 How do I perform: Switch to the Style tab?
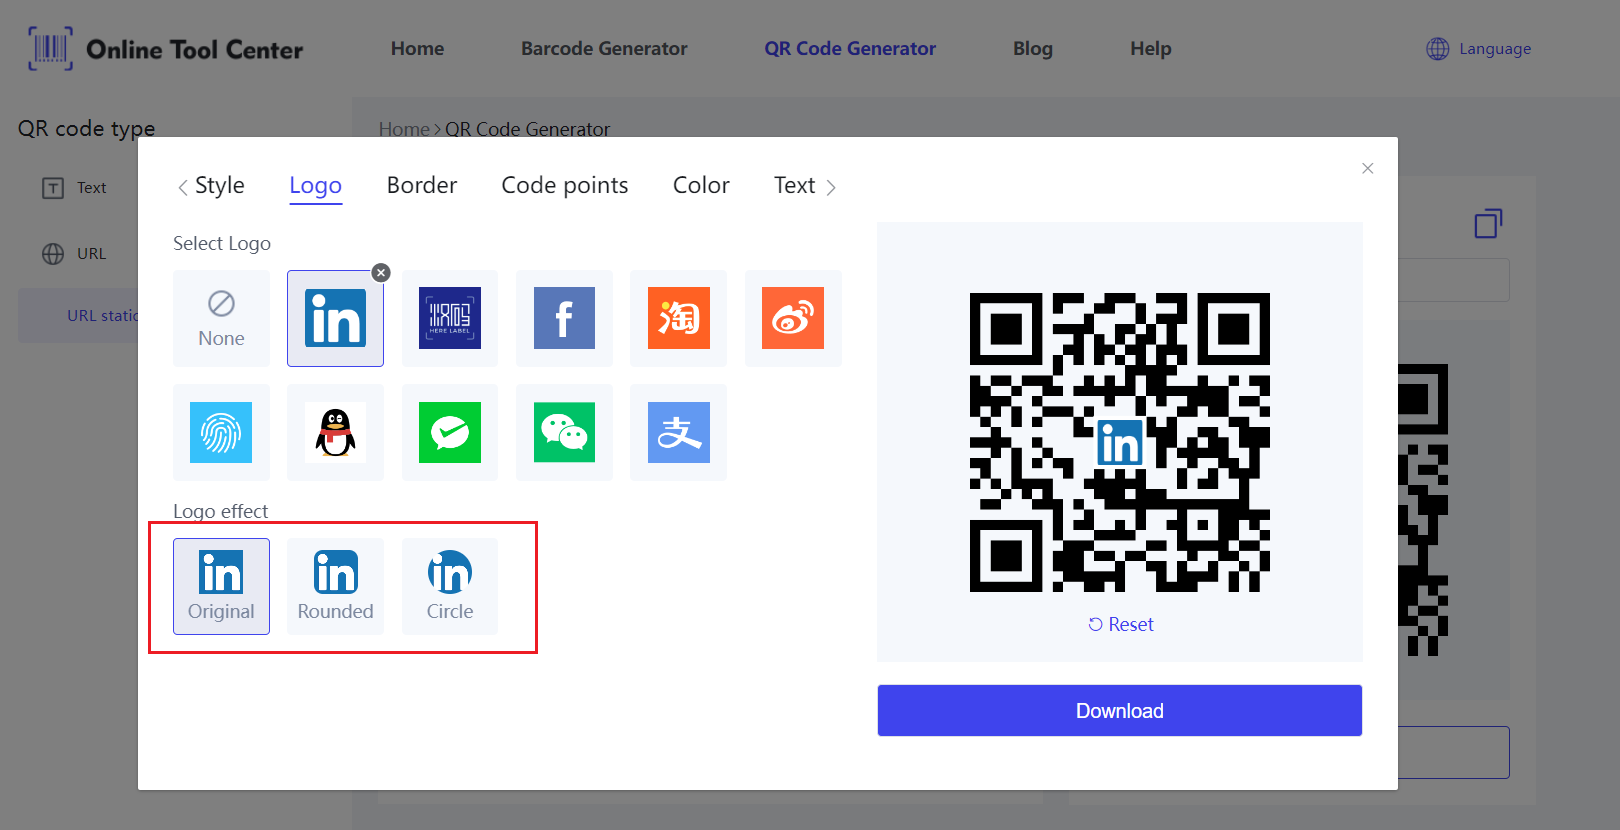[220, 185]
